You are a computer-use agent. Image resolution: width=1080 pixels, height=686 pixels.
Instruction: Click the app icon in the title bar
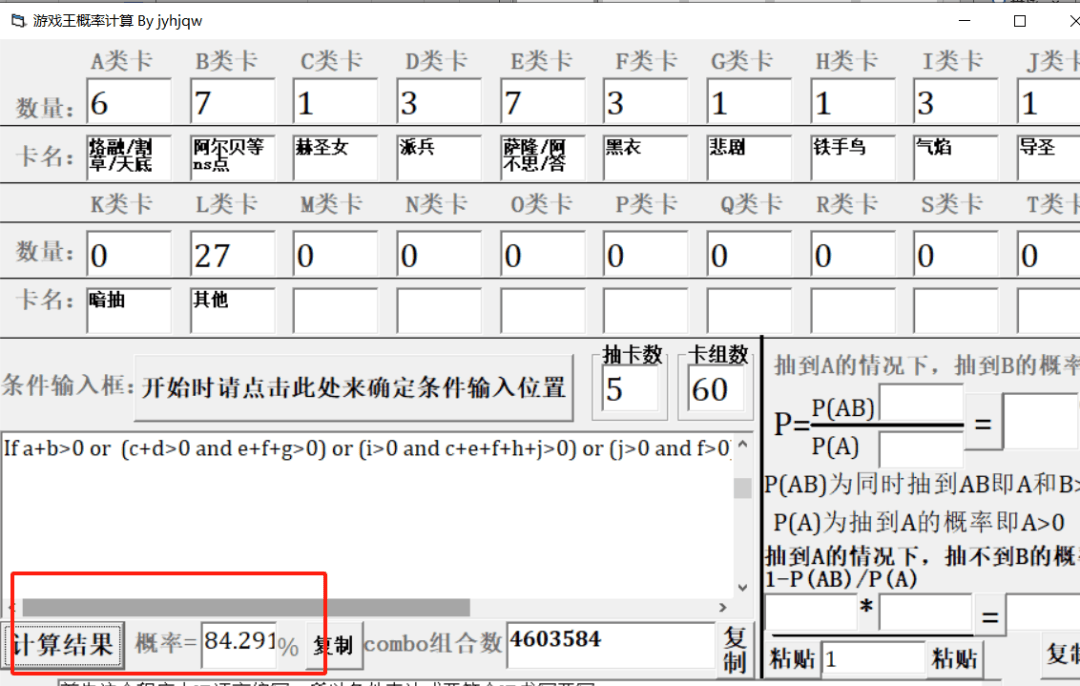(16, 20)
